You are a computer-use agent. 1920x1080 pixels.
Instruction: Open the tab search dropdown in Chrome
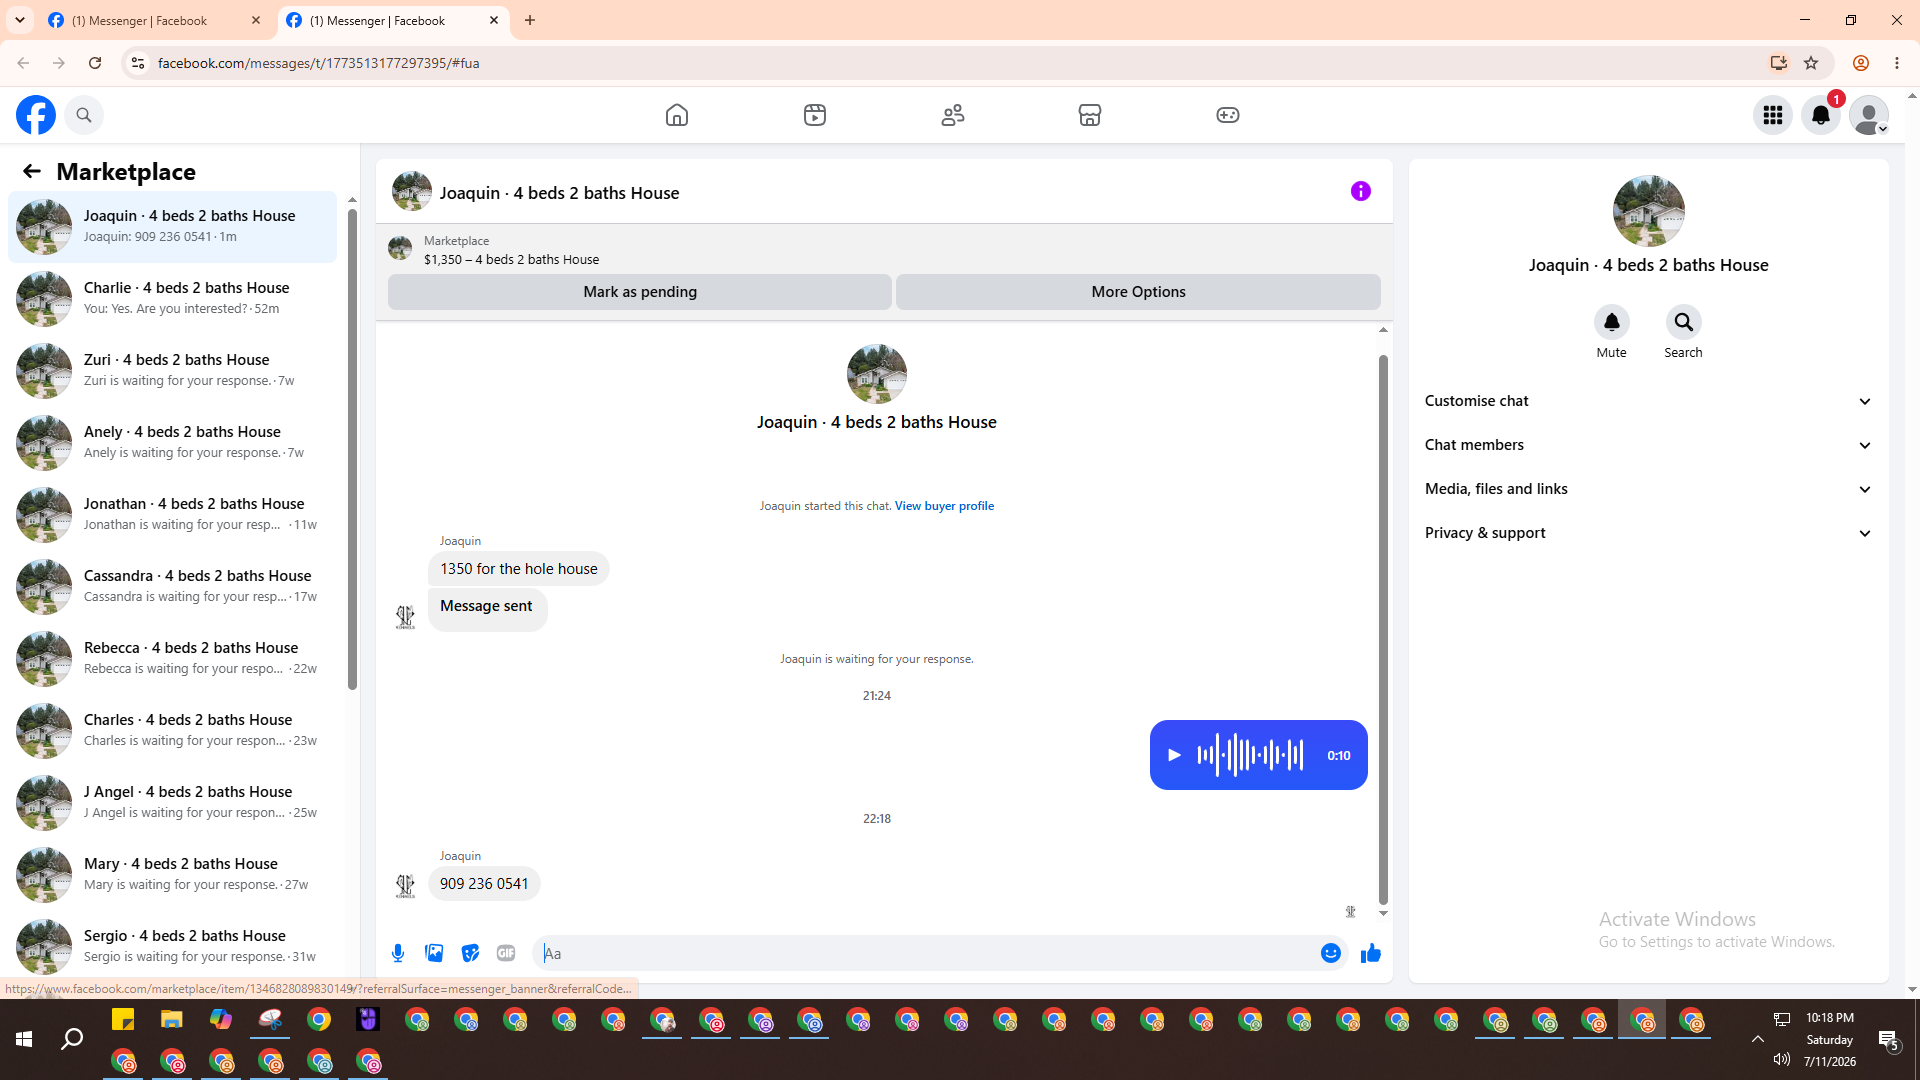(x=20, y=20)
